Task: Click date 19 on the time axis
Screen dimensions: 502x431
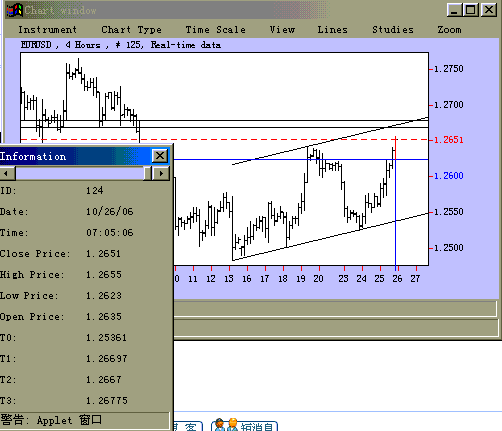Action: [x=301, y=279]
